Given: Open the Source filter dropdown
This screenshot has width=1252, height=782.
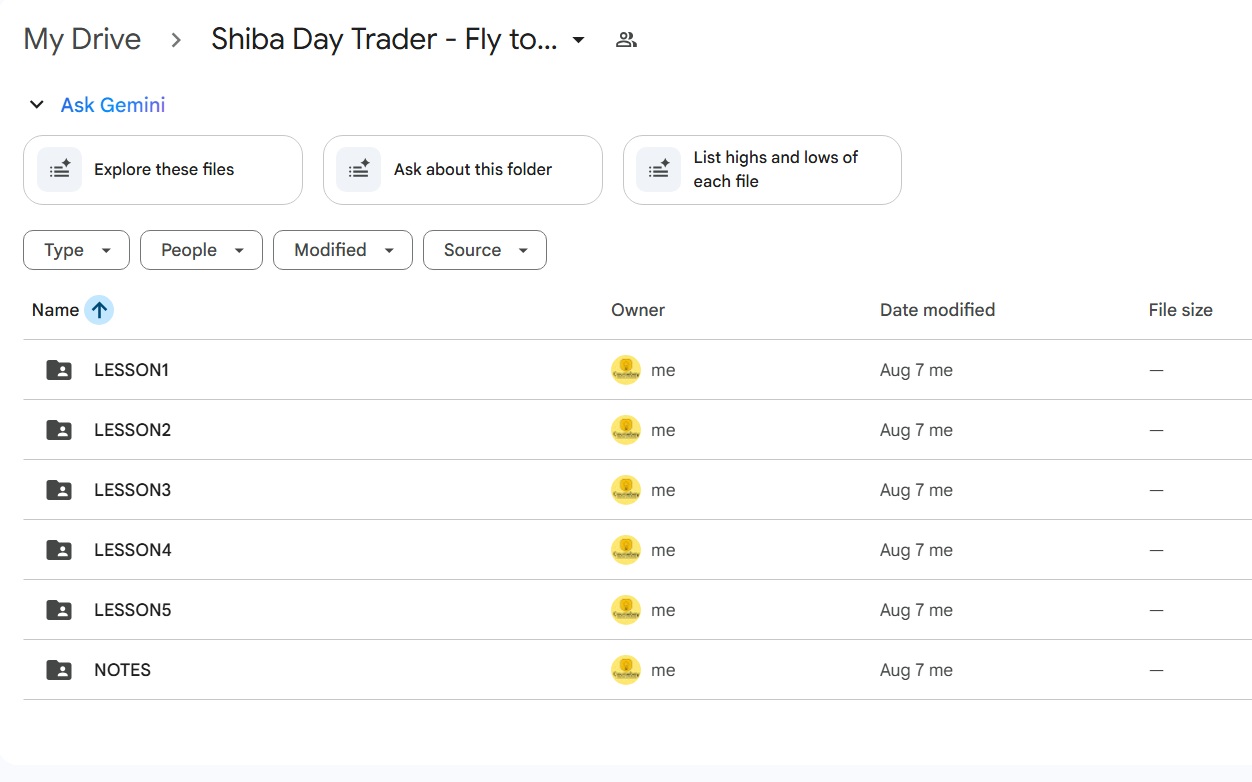Looking at the screenshot, I should pos(484,250).
